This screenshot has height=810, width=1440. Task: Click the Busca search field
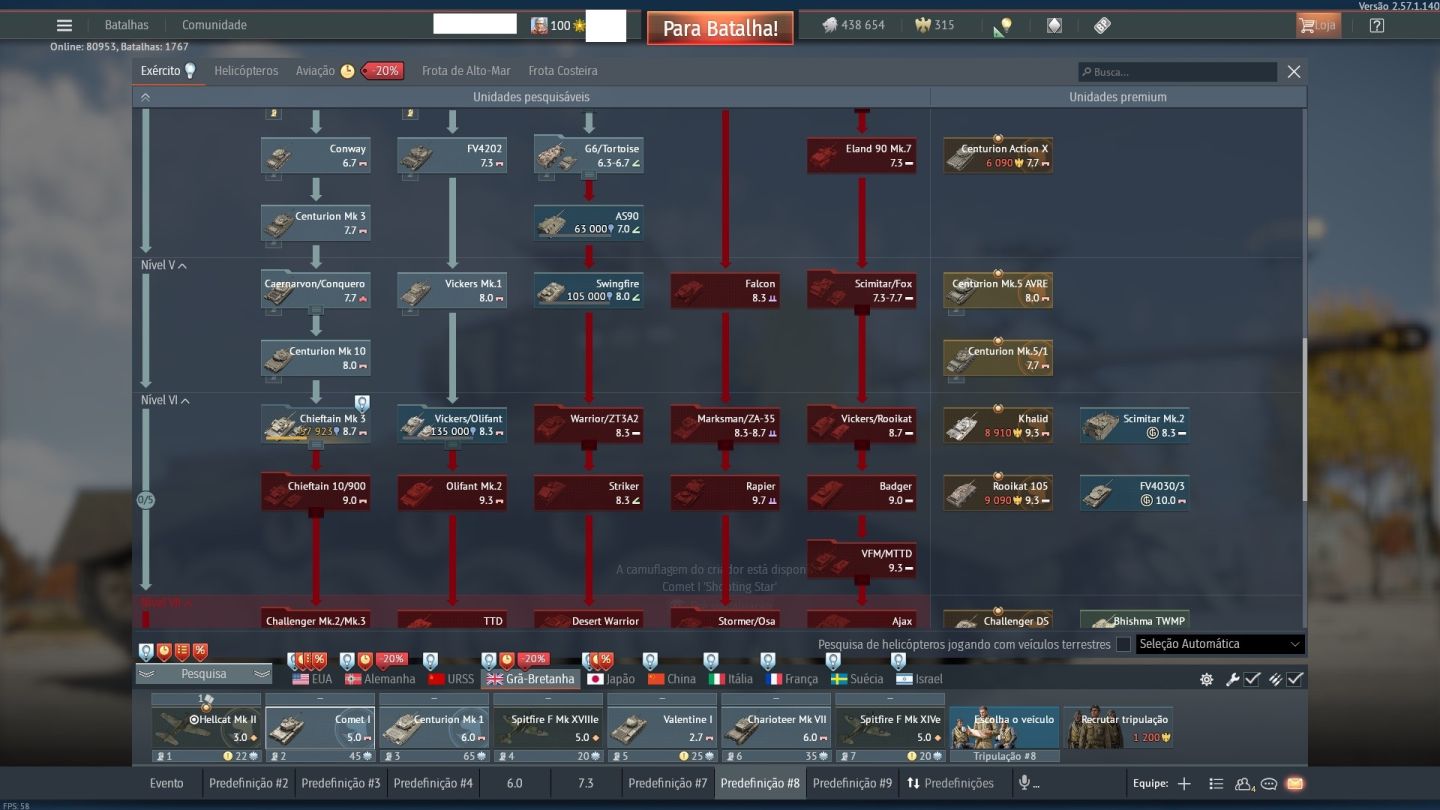pyautogui.click(x=1178, y=72)
